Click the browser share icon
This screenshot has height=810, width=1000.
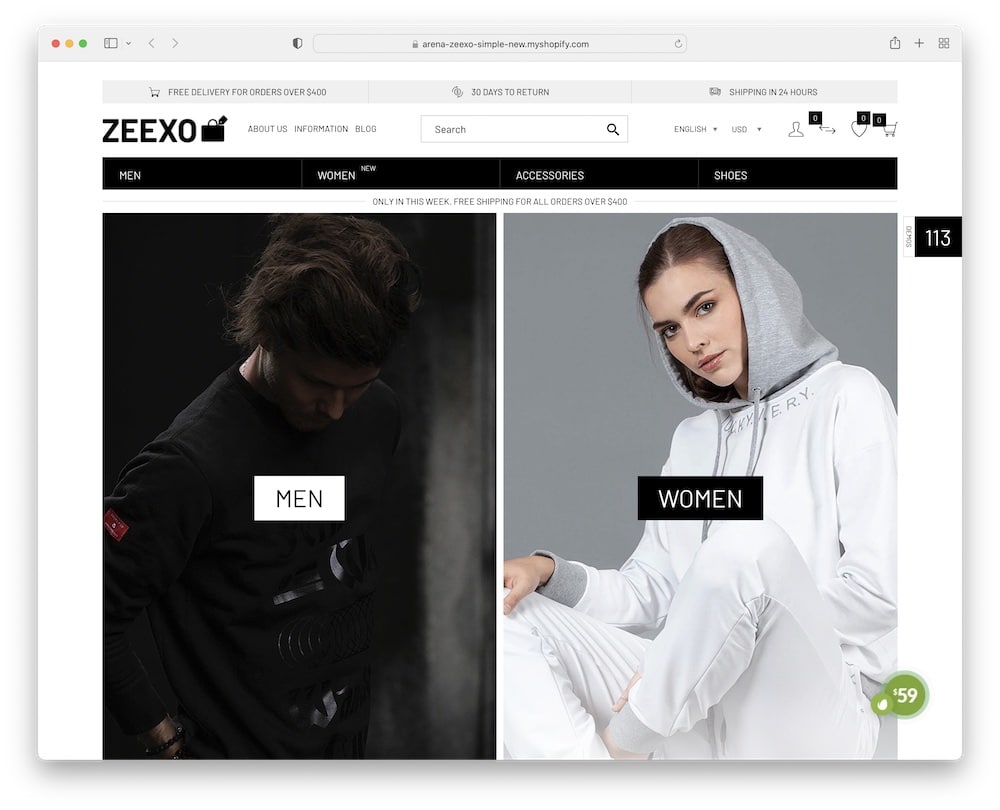coord(895,43)
